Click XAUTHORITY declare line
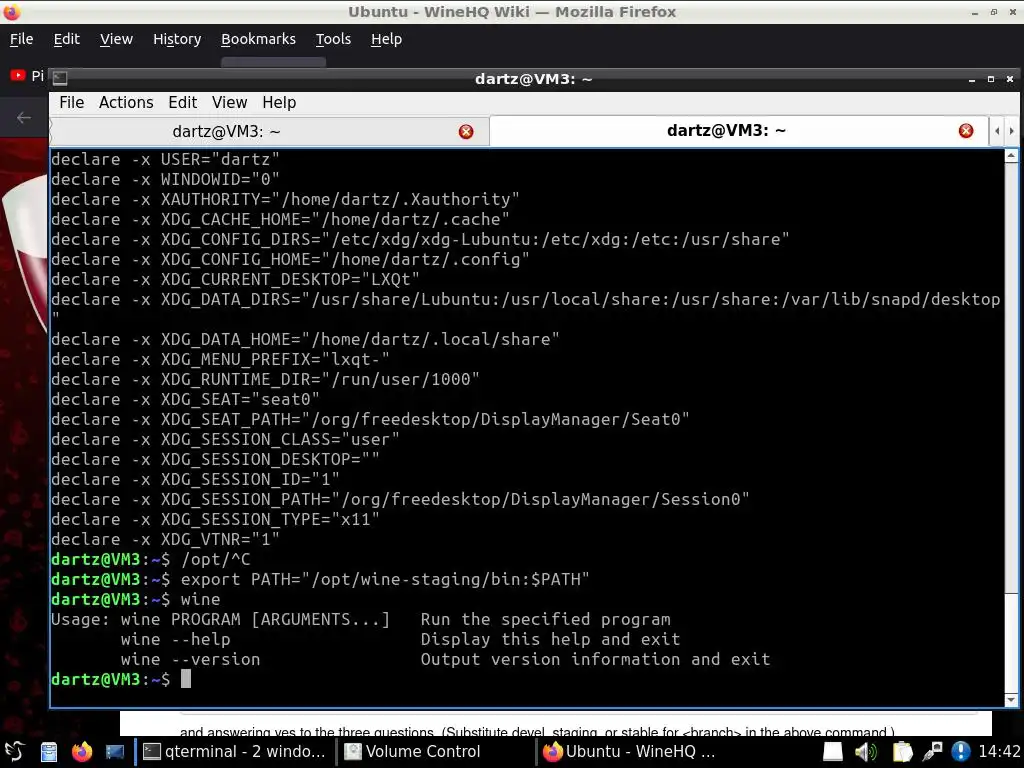The width and height of the screenshot is (1024, 768). click(285, 199)
